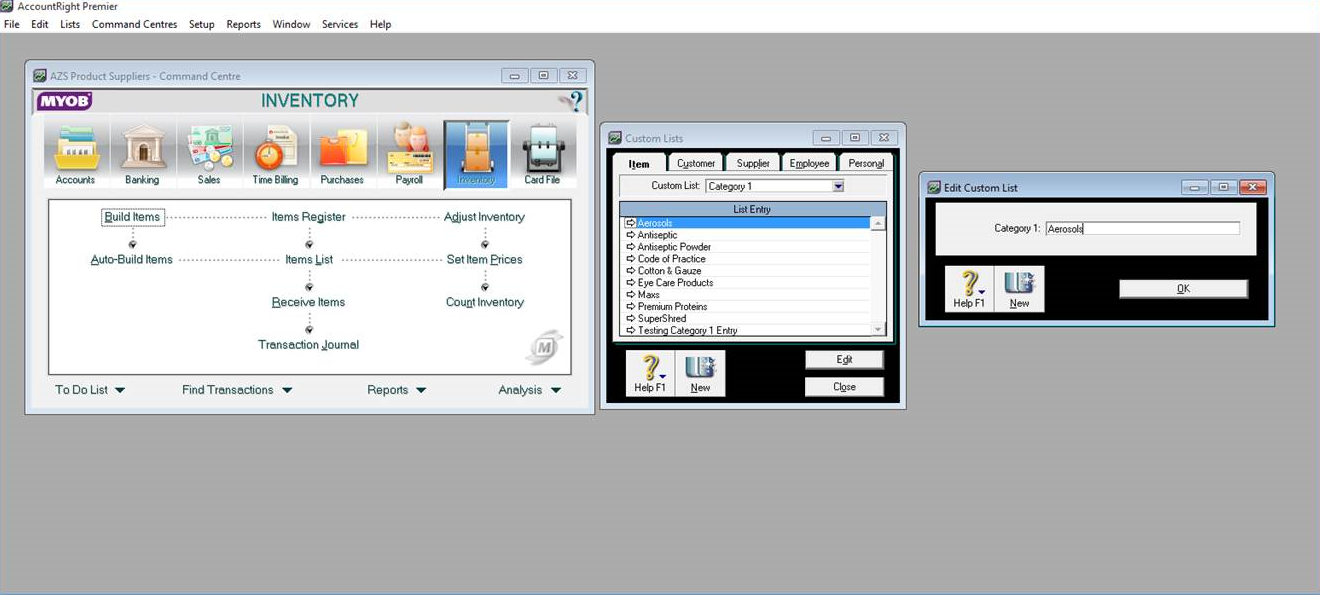Viewport: 1320px width, 596px height.
Task: Click the Edit button in Custom Lists
Action: pyautogui.click(x=844, y=359)
